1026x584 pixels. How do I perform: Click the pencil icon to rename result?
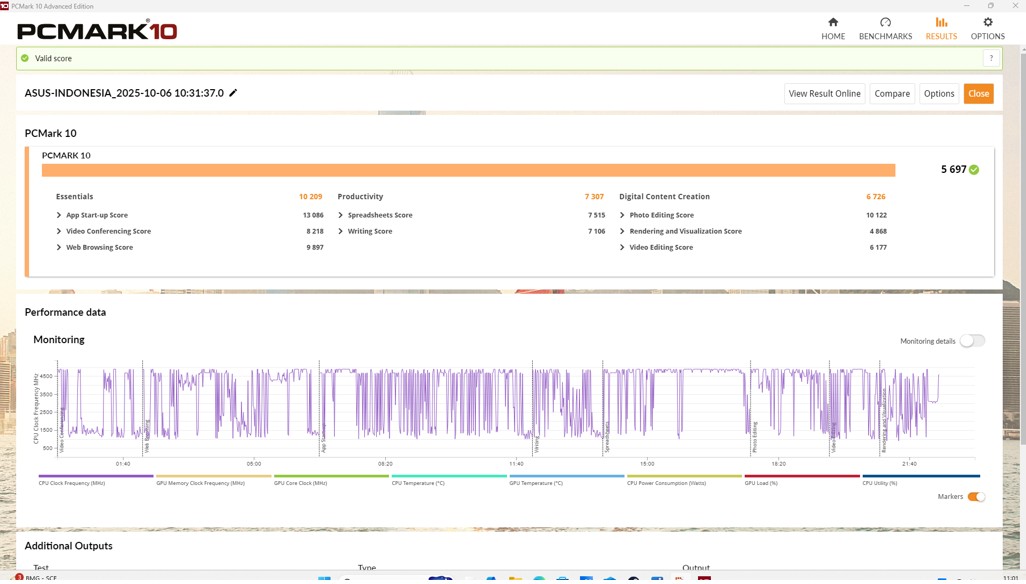coord(233,93)
